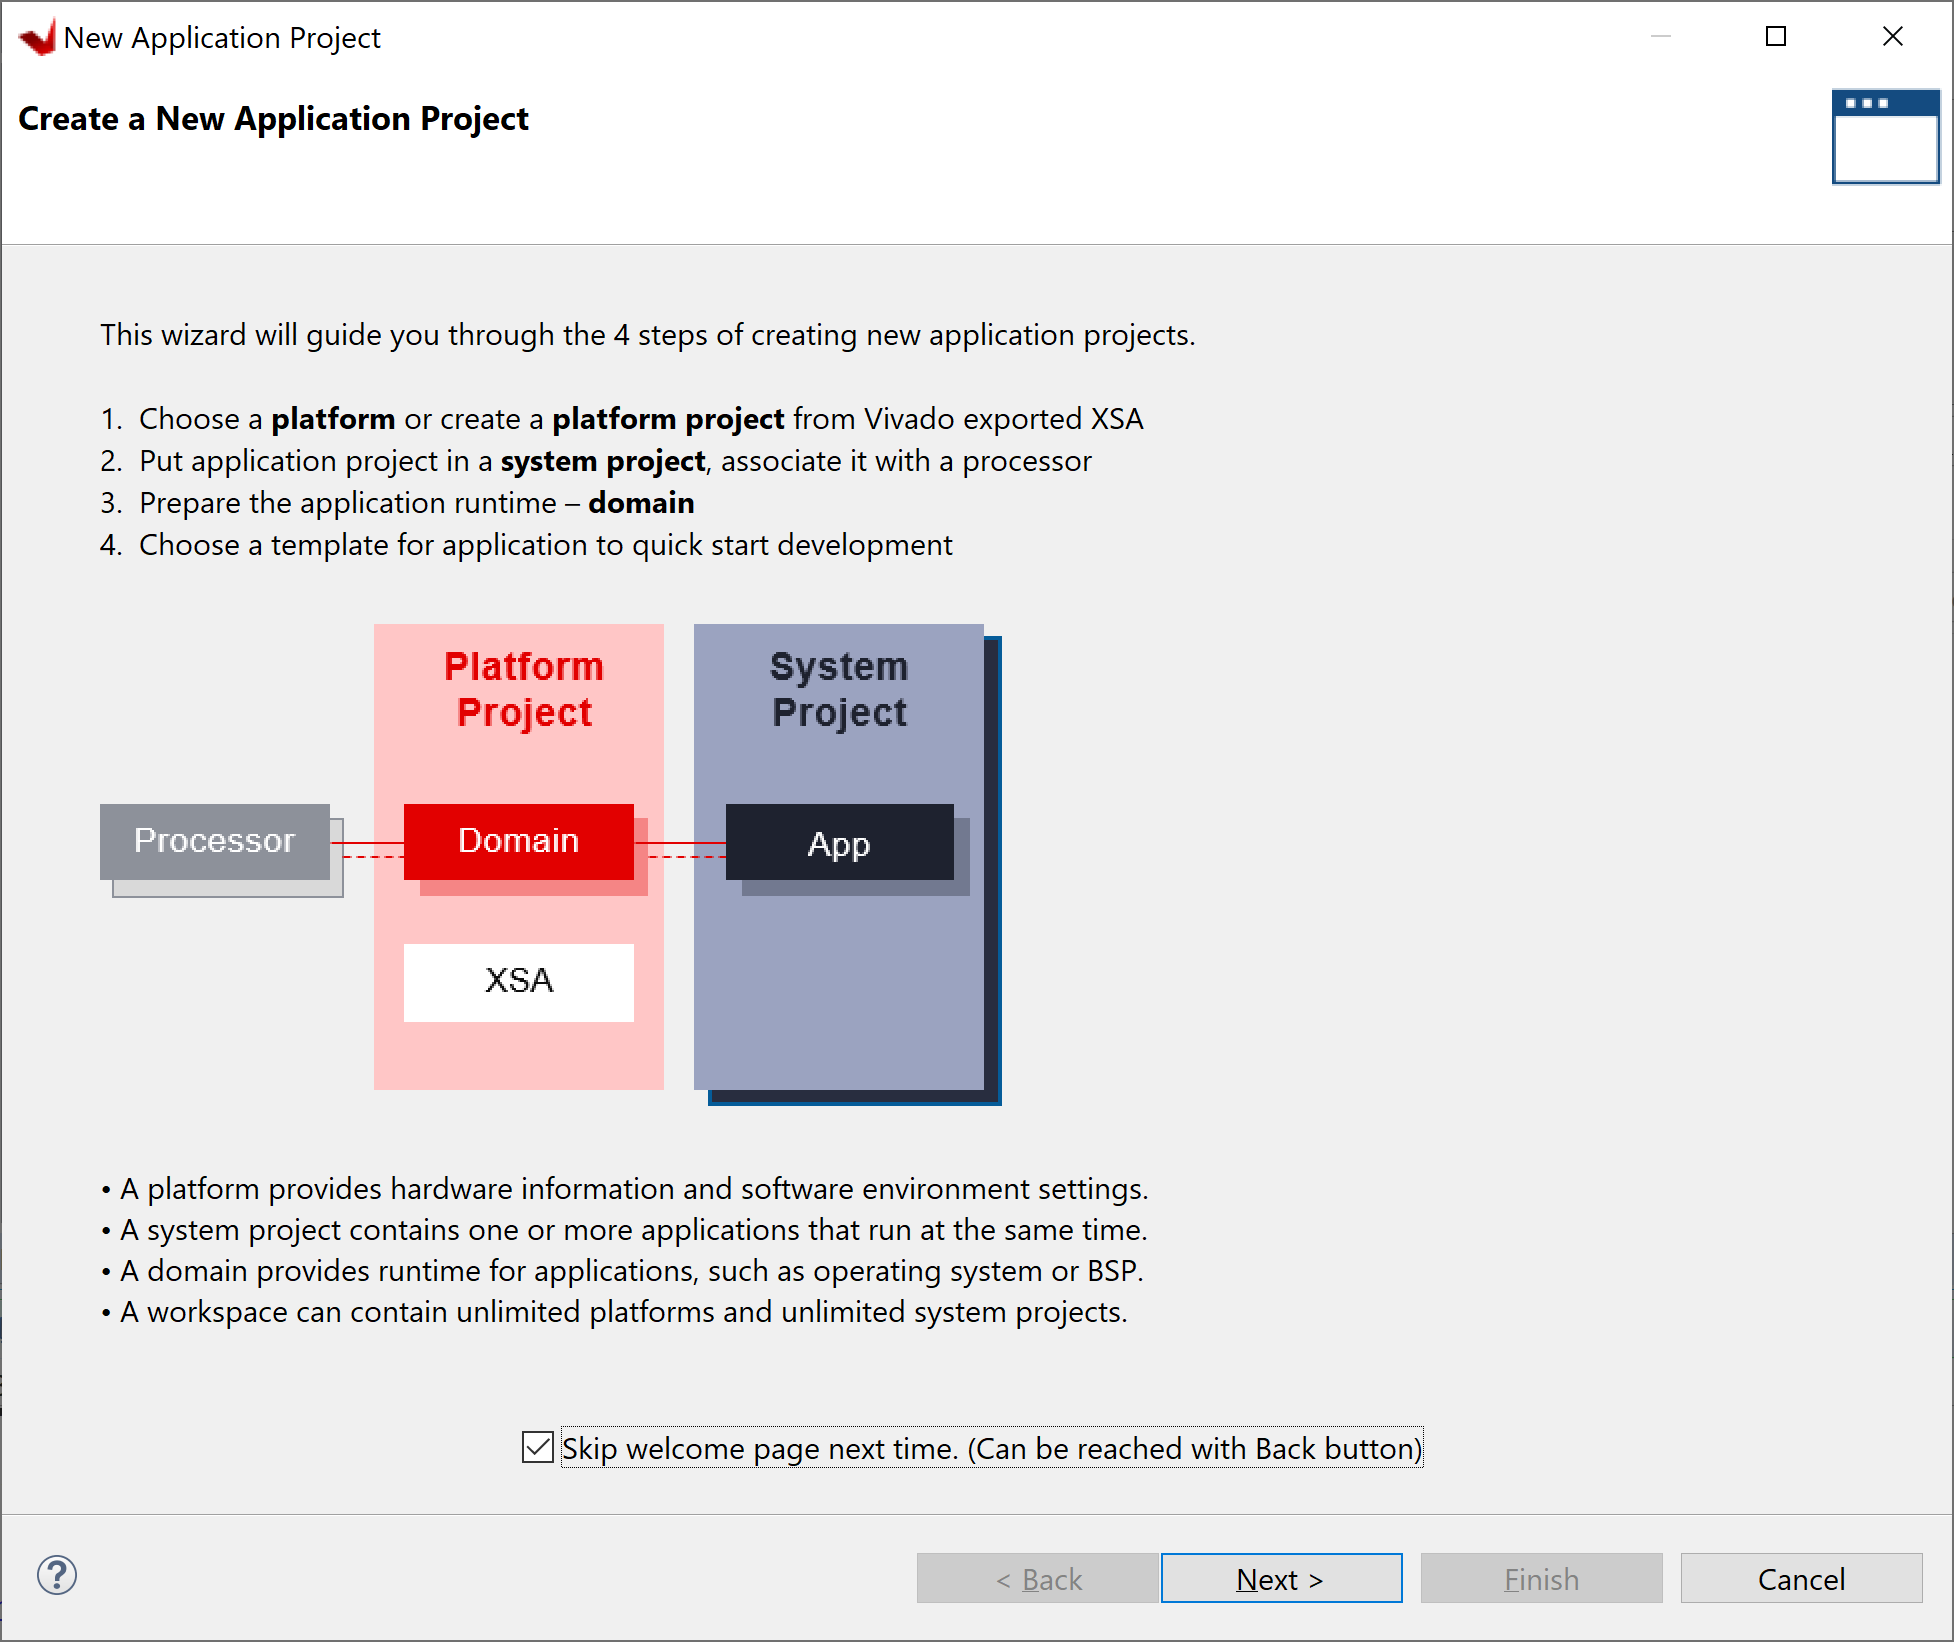
Task: Click the red Domain box
Action: click(518, 841)
